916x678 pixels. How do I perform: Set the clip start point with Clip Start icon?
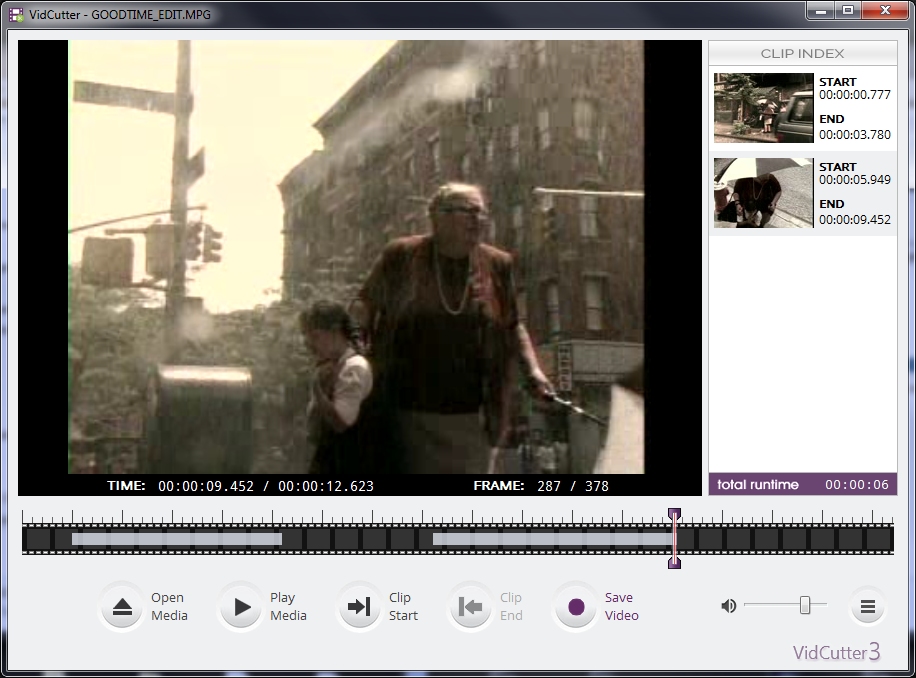359,607
